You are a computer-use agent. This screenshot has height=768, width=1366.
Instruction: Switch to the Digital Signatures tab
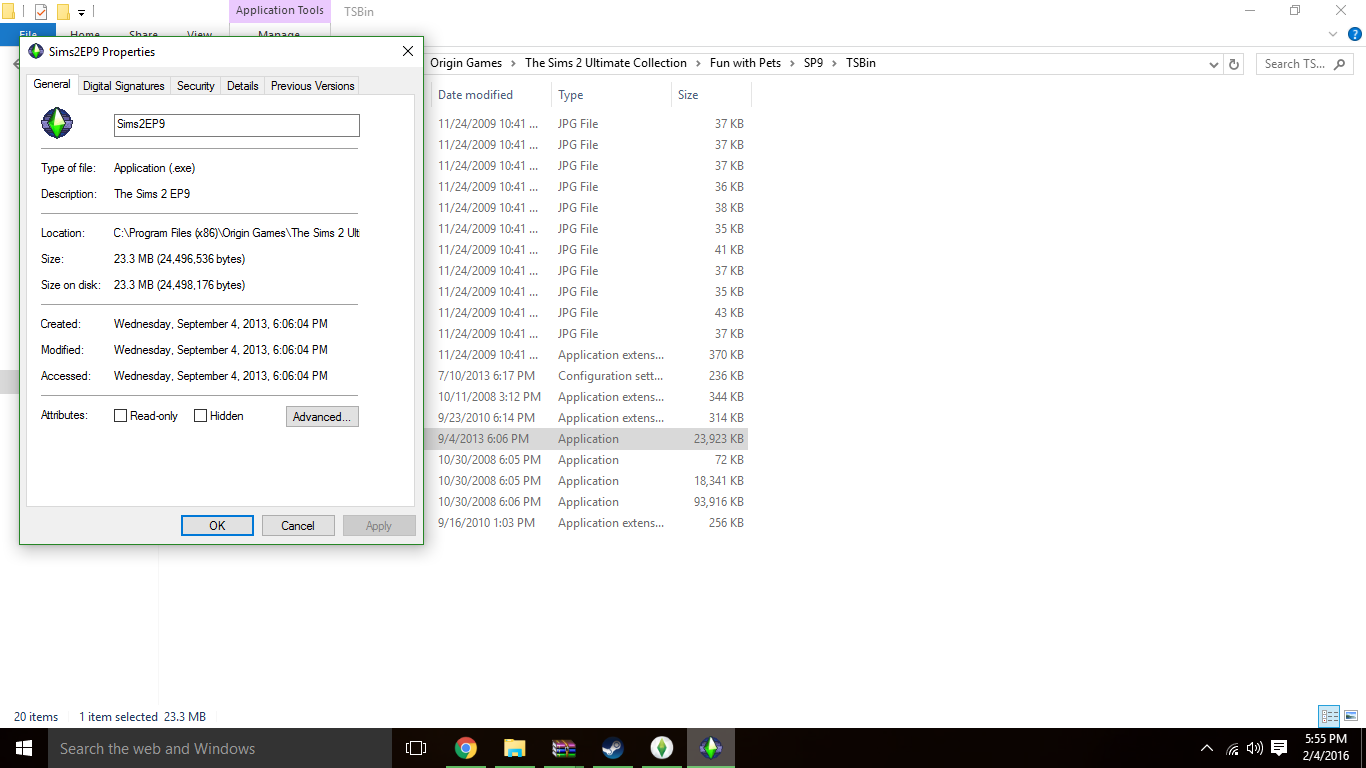coord(124,86)
